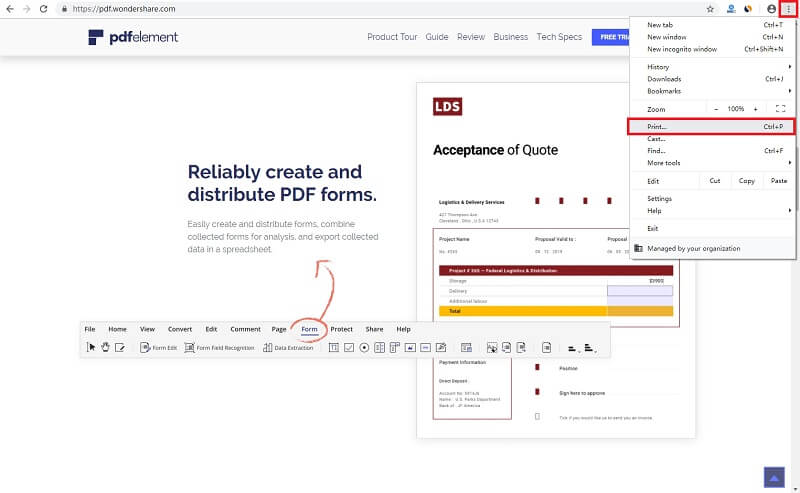Select the arrow pointer tool in Form toolbar
Screen dimensions: 800x493
pyautogui.click(x=91, y=347)
